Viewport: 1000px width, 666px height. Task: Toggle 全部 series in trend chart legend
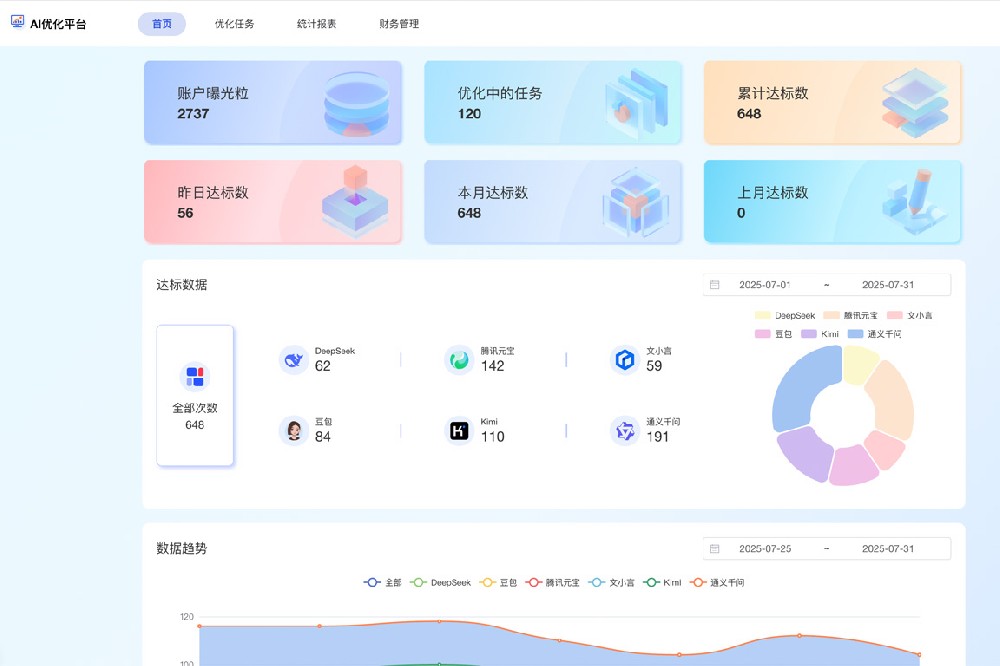pos(382,582)
